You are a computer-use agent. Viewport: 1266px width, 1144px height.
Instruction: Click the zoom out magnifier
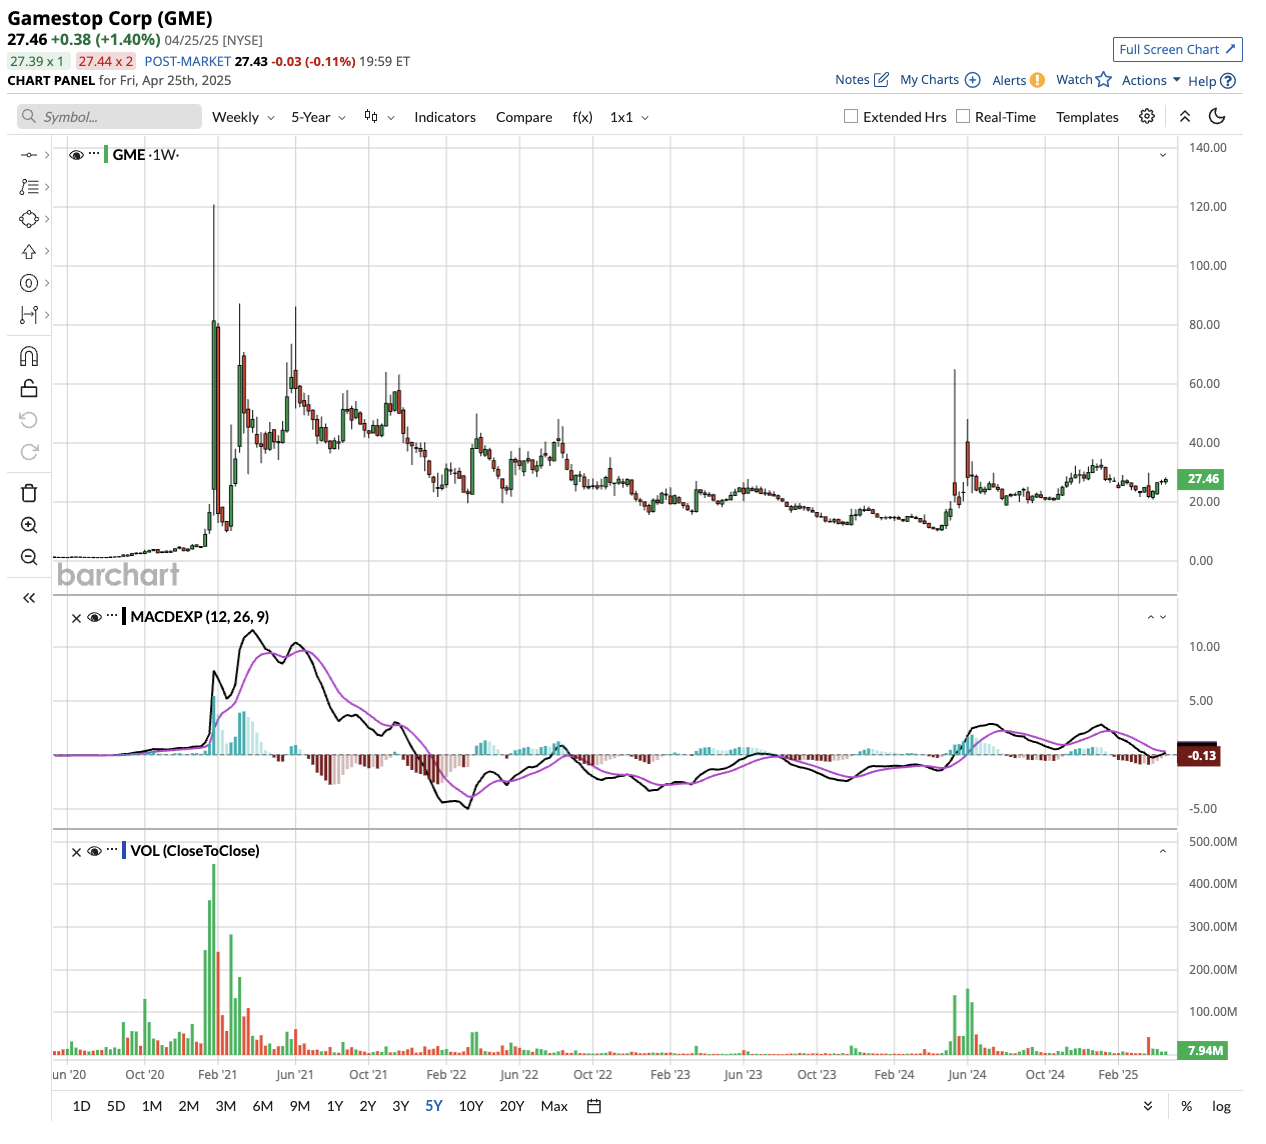[29, 557]
